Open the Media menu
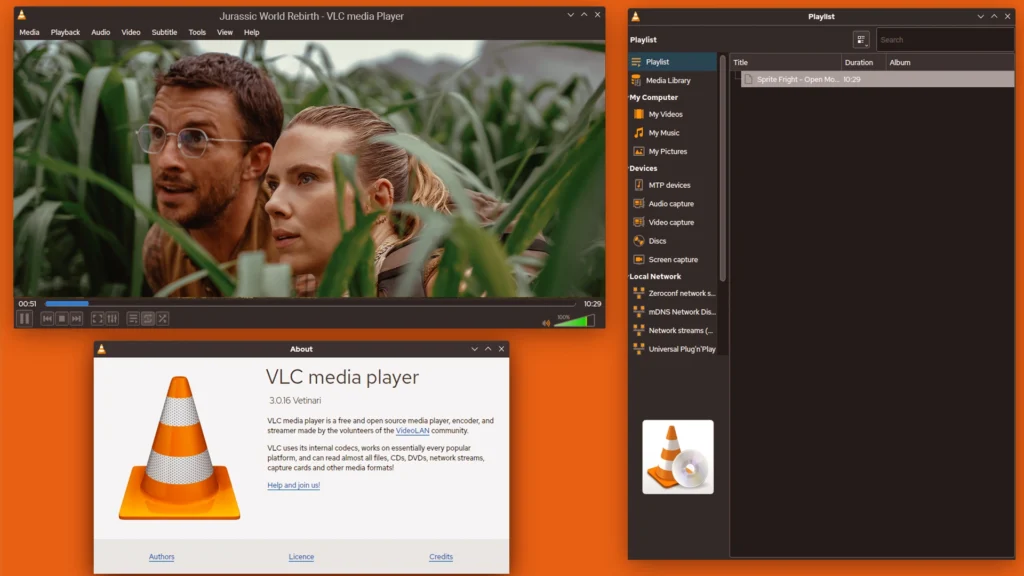The image size is (1024, 576). tap(29, 32)
